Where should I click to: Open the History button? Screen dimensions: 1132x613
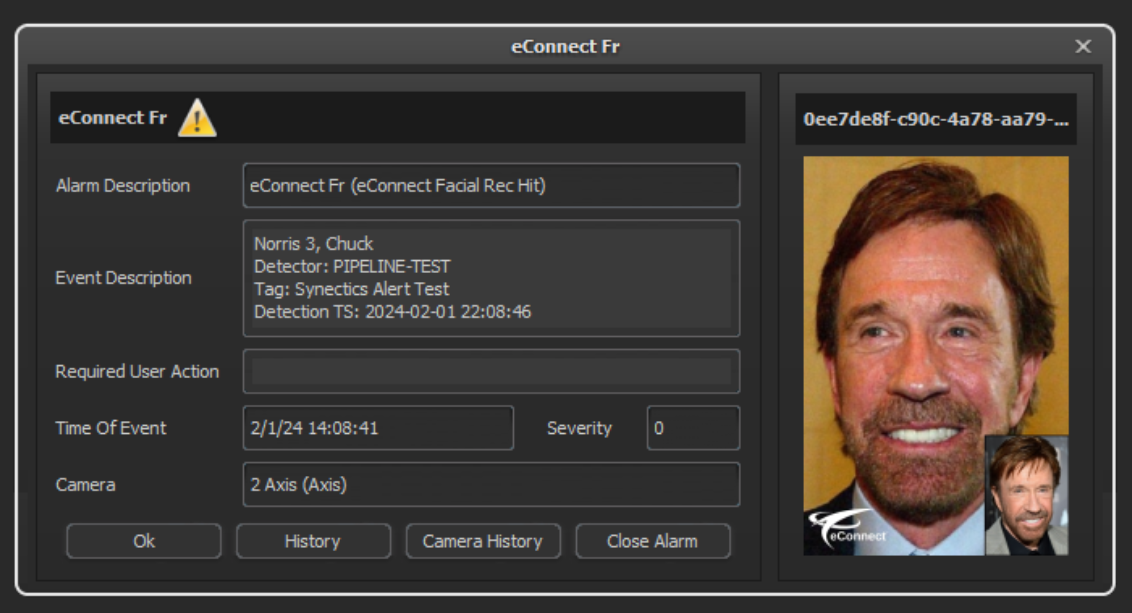(x=313, y=541)
